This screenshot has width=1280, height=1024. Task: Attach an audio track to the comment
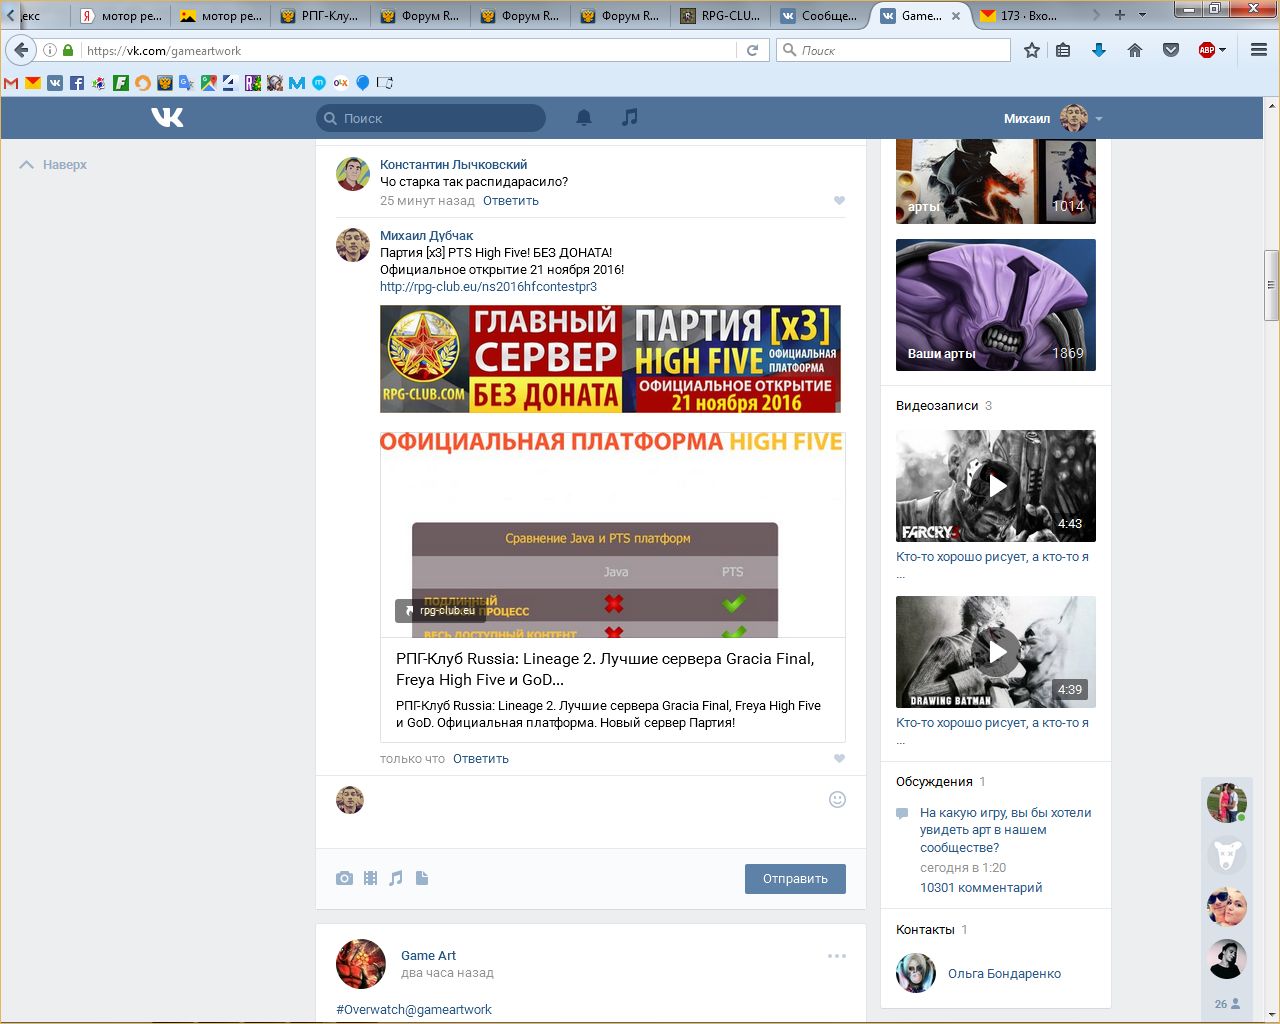[x=396, y=878]
